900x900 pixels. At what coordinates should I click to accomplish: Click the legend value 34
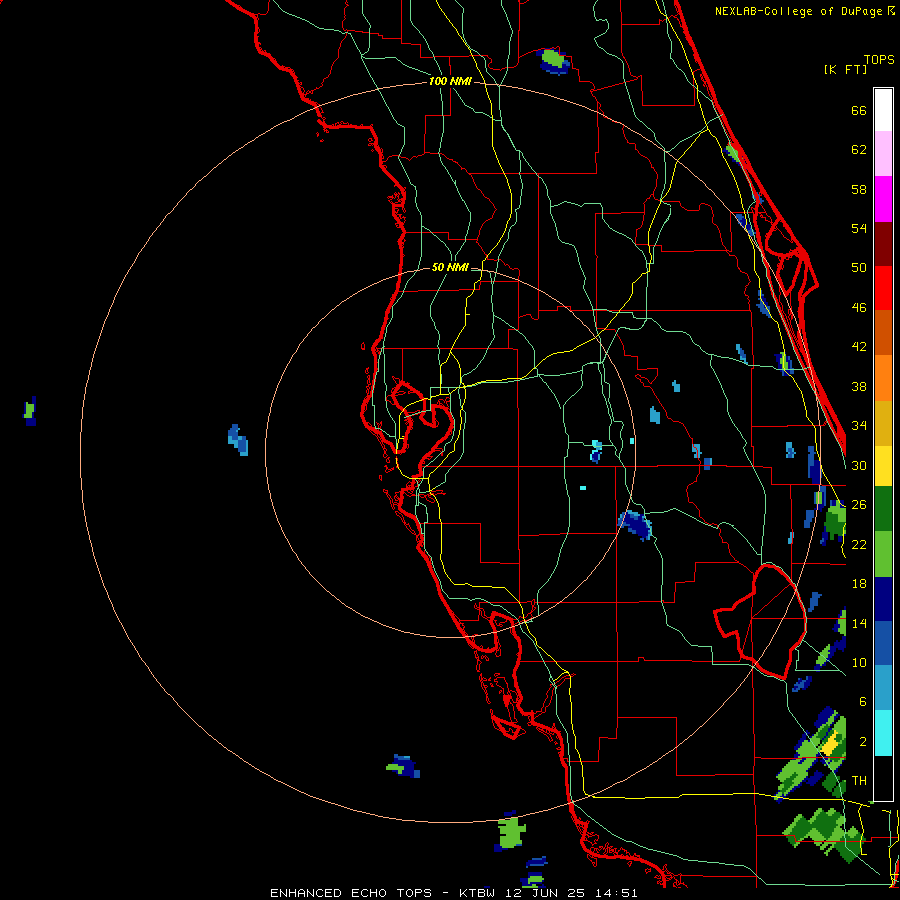pyautogui.click(x=859, y=425)
